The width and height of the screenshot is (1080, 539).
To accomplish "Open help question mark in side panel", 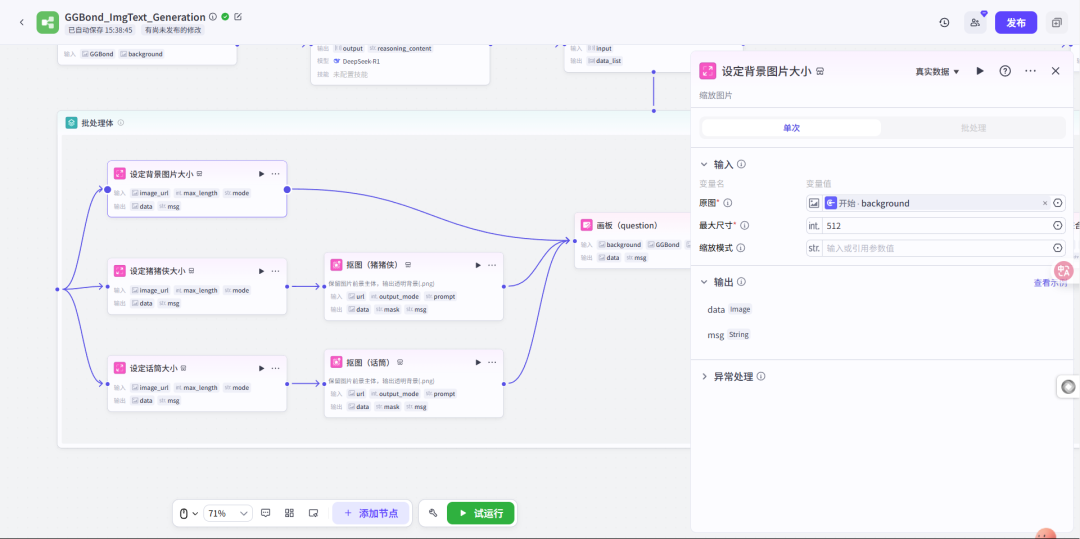I will pos(1005,71).
